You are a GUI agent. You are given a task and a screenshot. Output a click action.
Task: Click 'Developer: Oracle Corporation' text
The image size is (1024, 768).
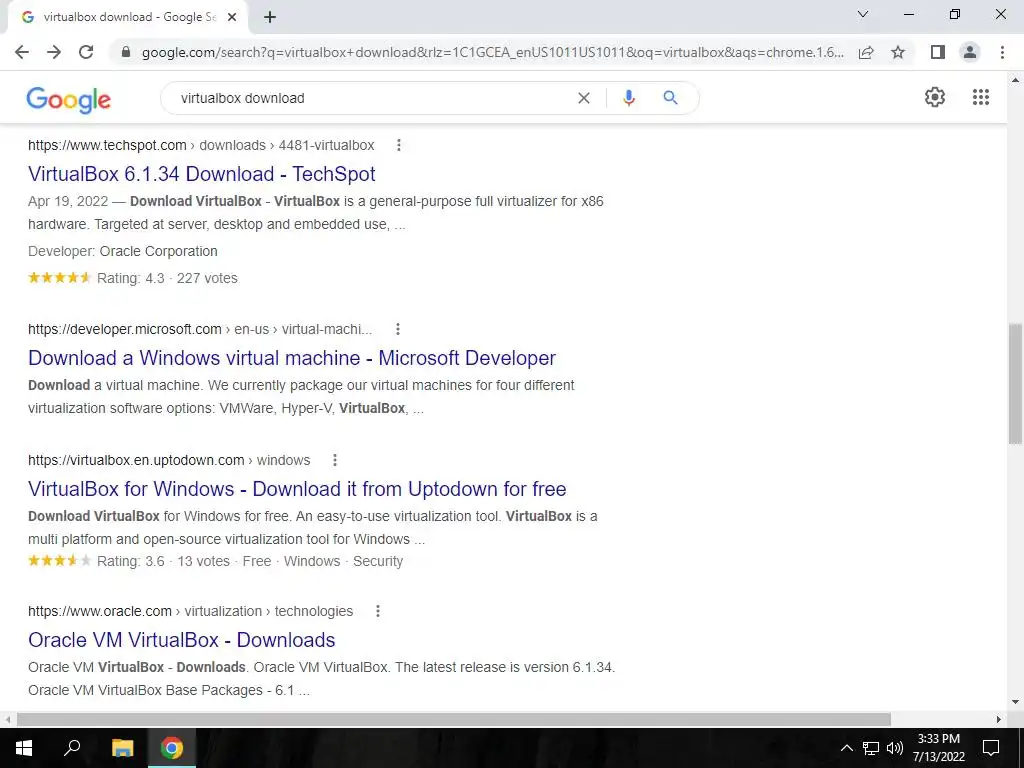pyautogui.click(x=123, y=251)
